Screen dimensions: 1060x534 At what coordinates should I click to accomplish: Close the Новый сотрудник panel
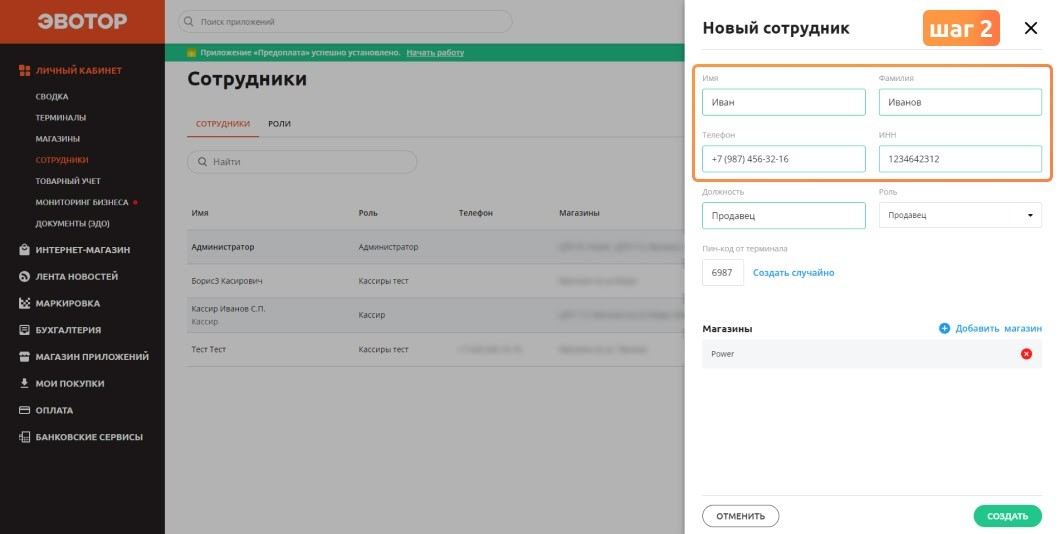[x=1031, y=28]
